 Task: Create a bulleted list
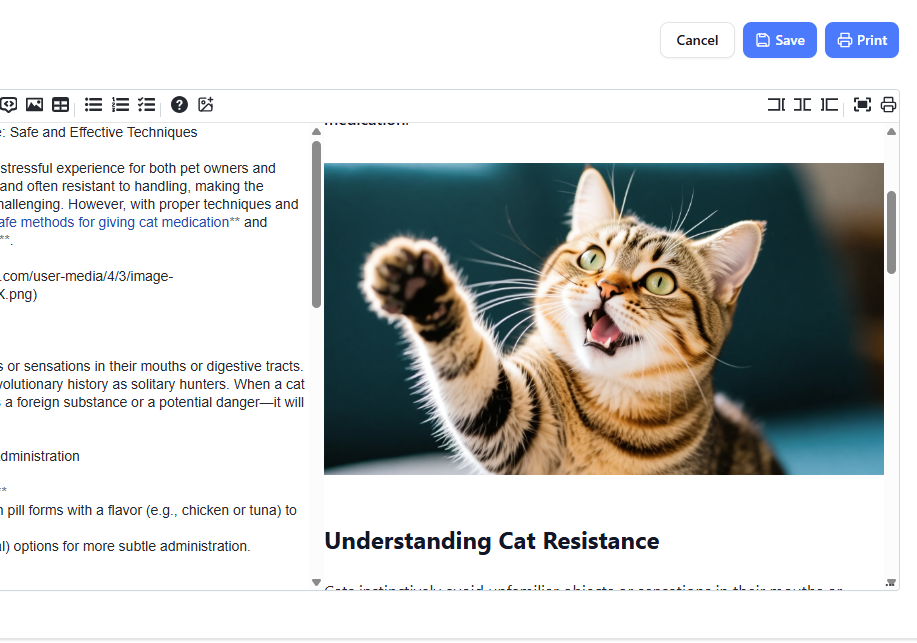[93, 104]
